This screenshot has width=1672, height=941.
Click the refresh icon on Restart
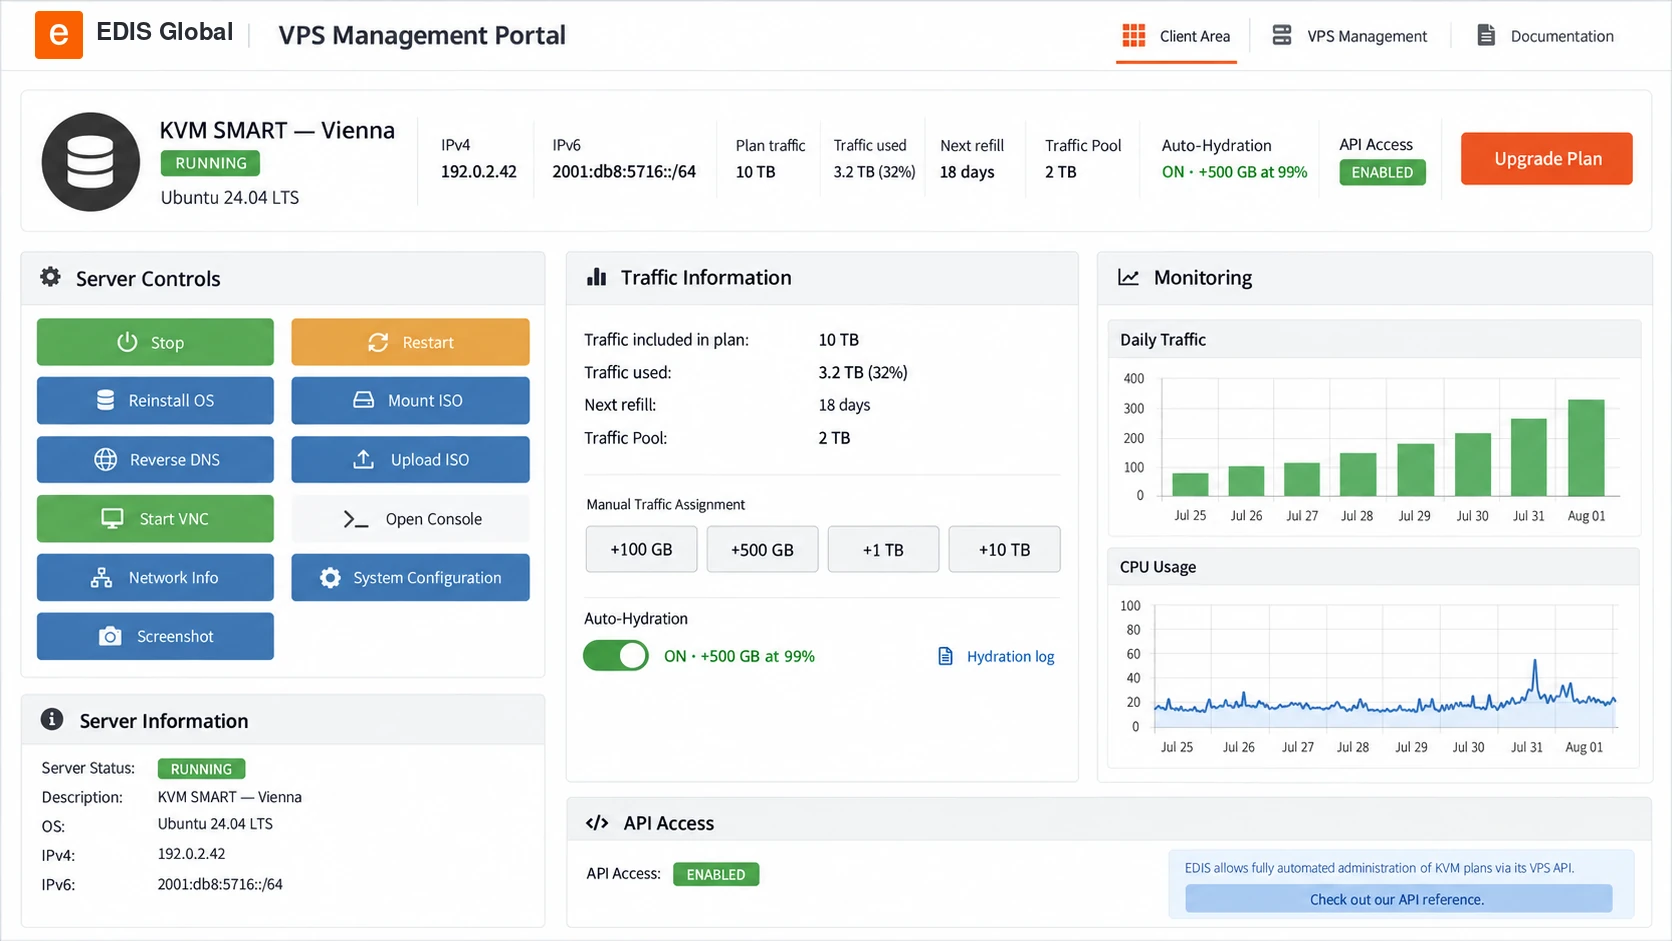click(378, 342)
